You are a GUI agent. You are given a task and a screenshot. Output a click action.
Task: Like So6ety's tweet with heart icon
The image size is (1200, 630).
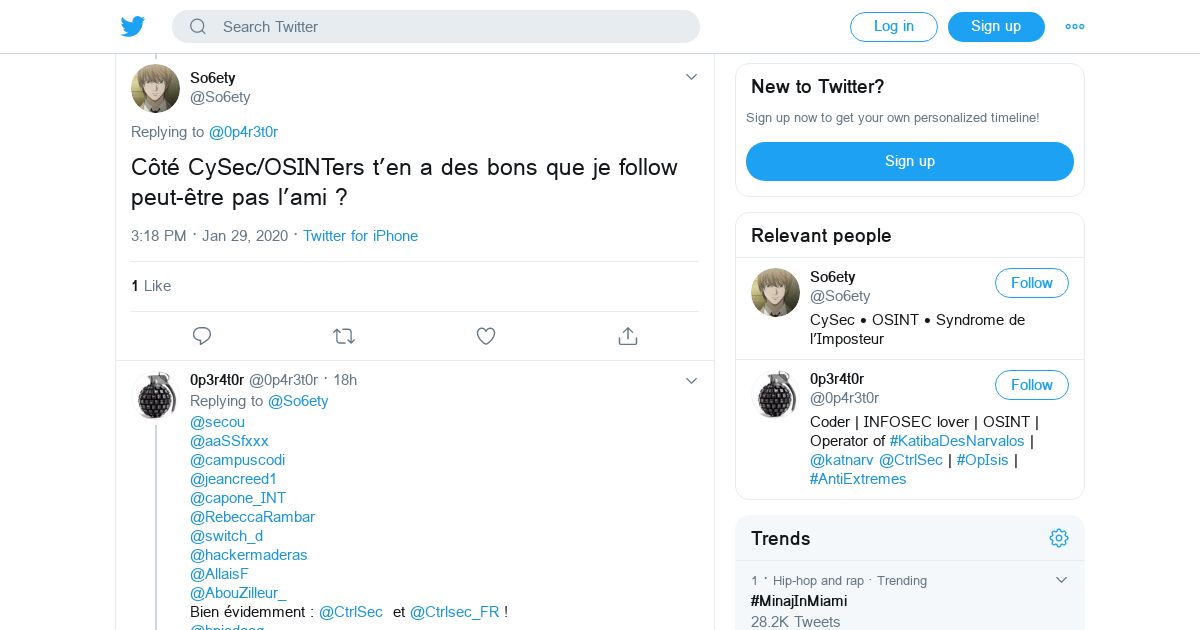[486, 336]
